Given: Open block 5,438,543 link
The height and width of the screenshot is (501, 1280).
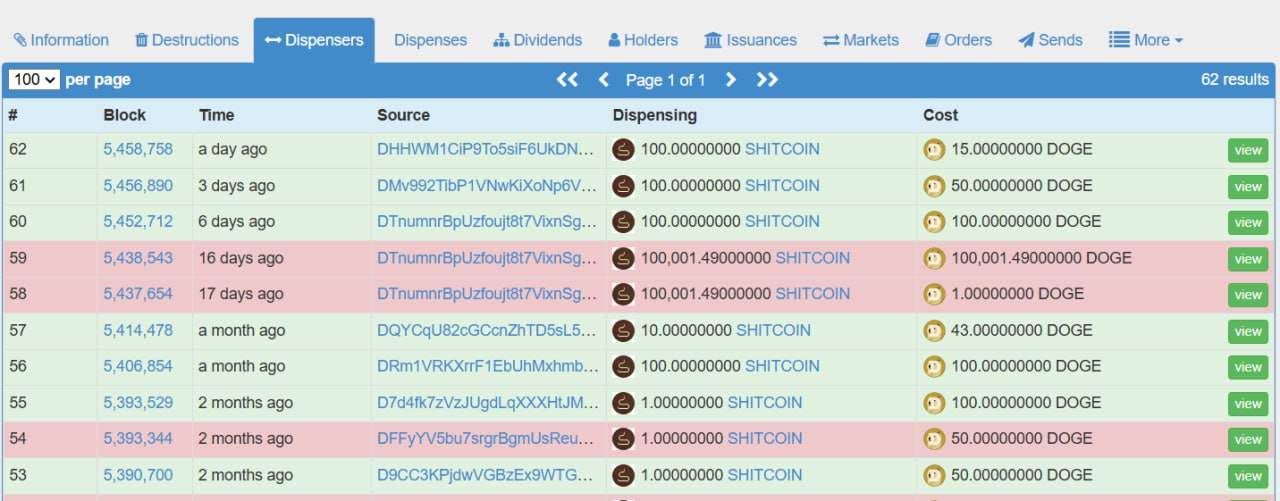Looking at the screenshot, I should coord(138,258).
